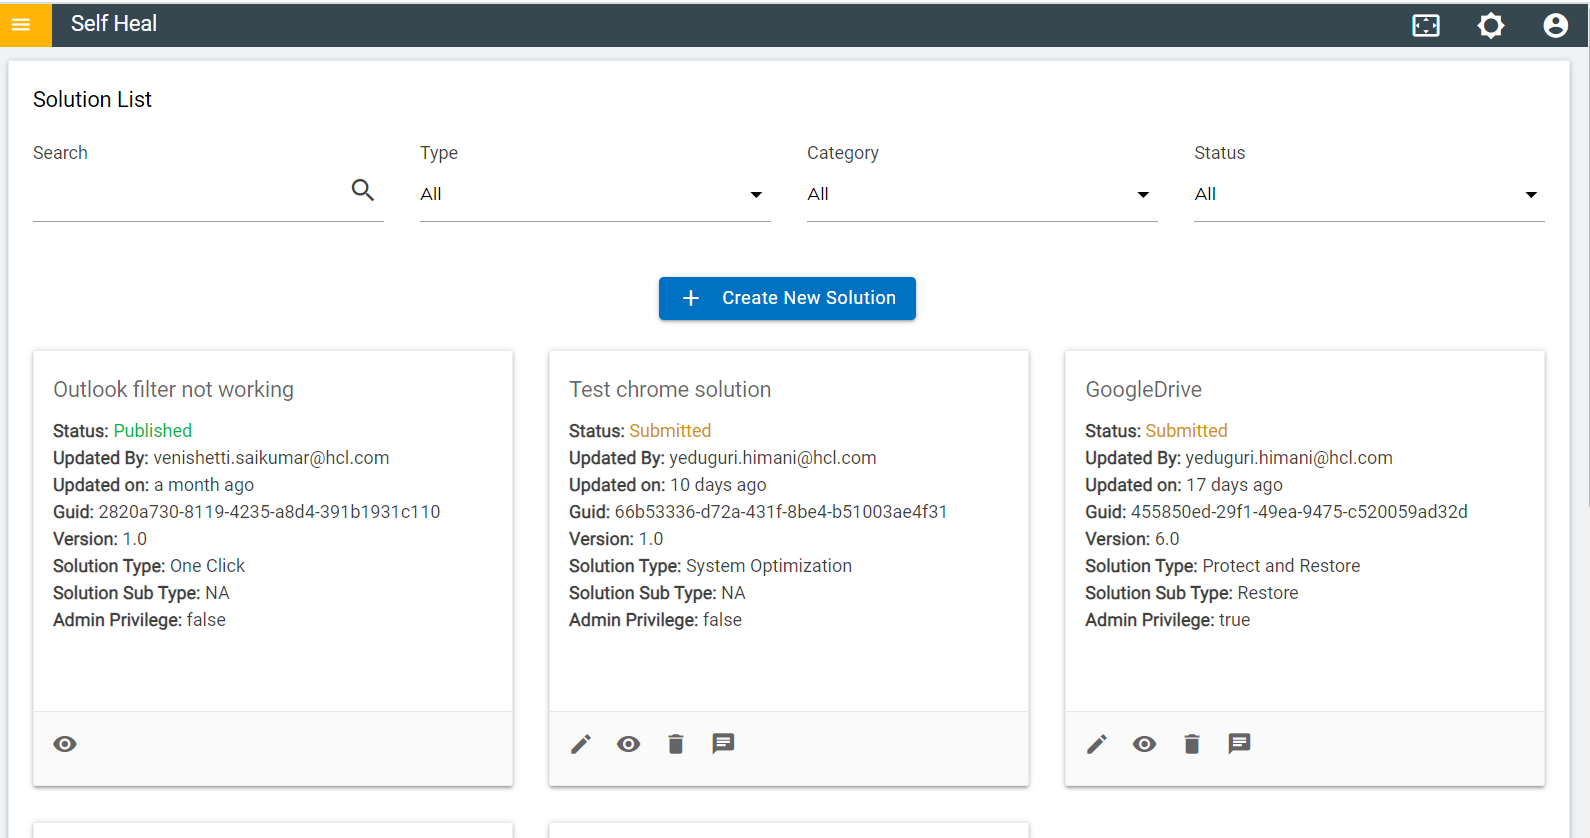Click the search magnifier icon
The image size is (1590, 838).
(363, 190)
